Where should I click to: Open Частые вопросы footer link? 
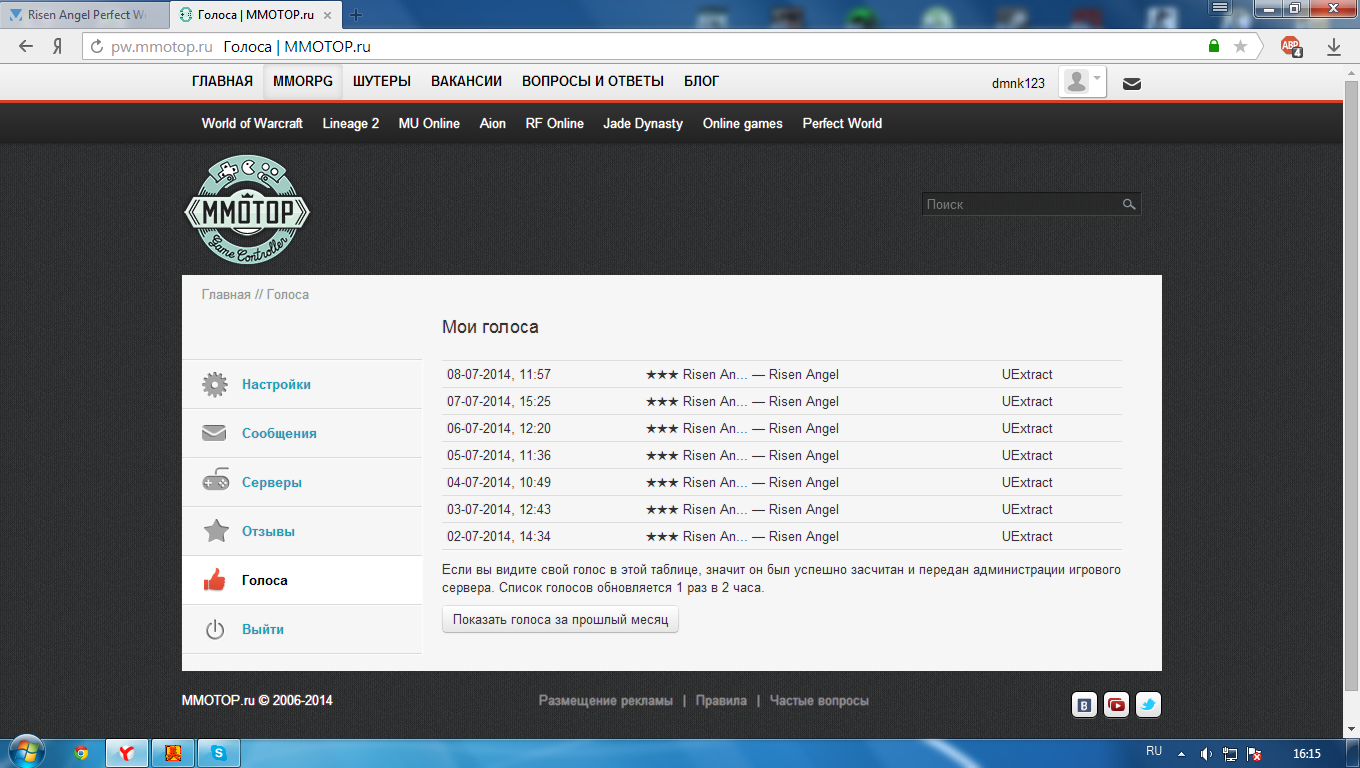pyautogui.click(x=819, y=701)
